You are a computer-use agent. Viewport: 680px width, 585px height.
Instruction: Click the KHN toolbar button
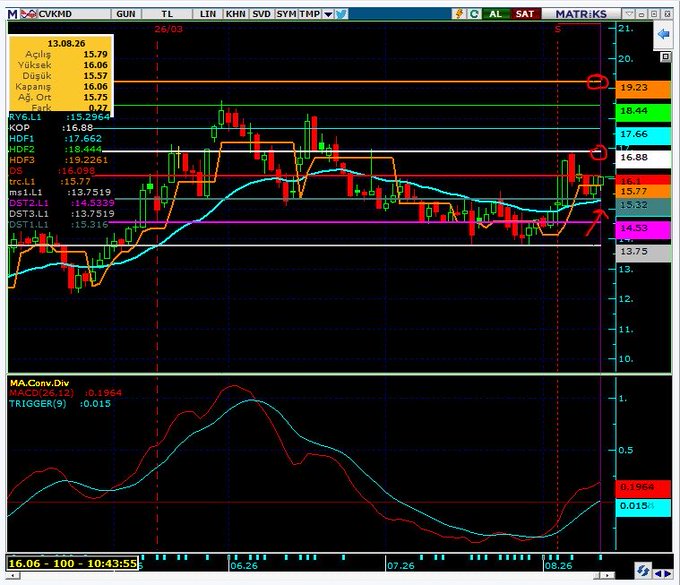(235, 14)
